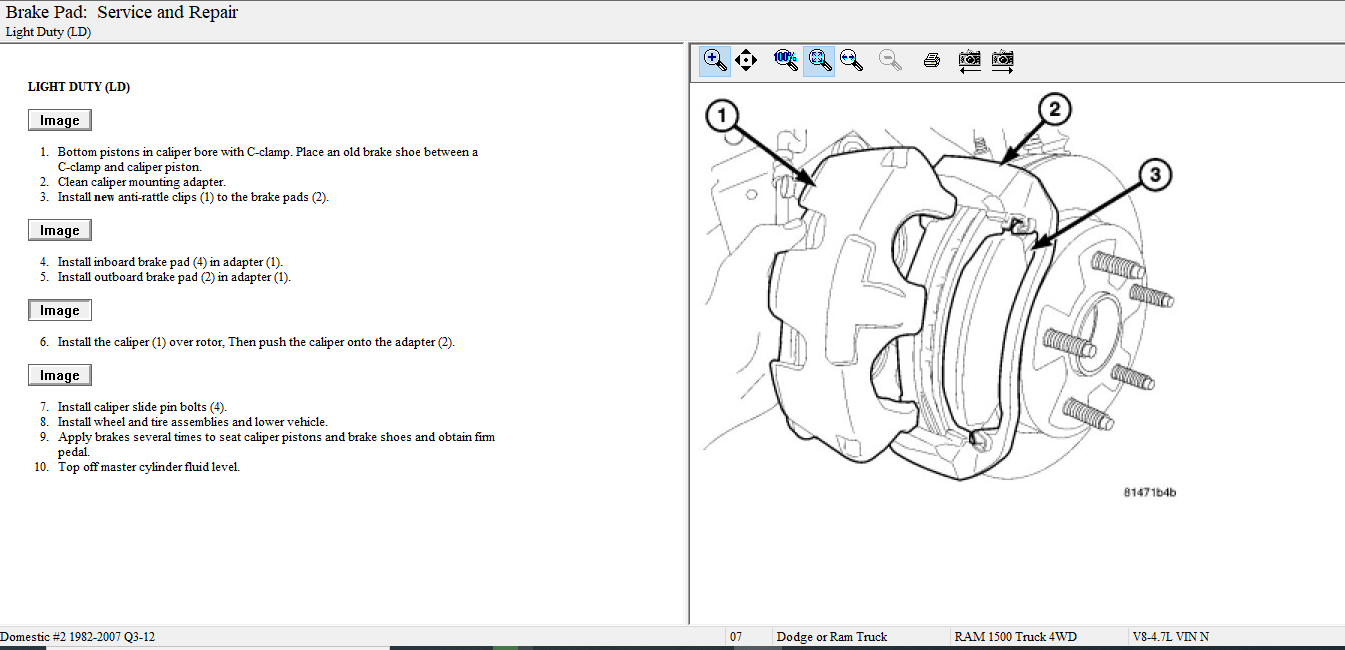Image resolution: width=1345 pixels, height=650 pixels.
Task: Set diagram zoom to 100%
Action: pyautogui.click(x=785, y=60)
